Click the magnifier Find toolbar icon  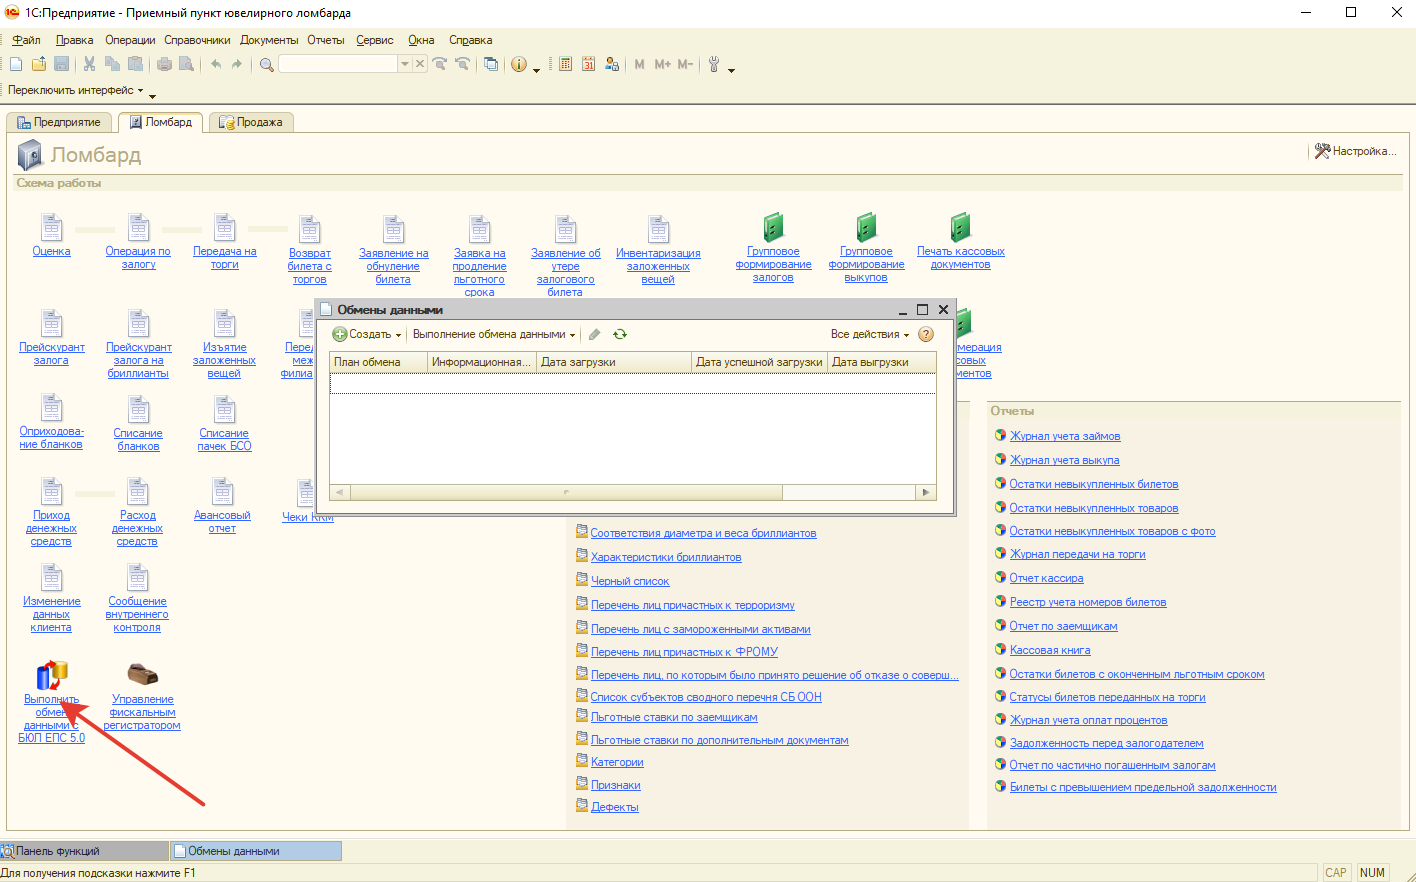(x=267, y=64)
